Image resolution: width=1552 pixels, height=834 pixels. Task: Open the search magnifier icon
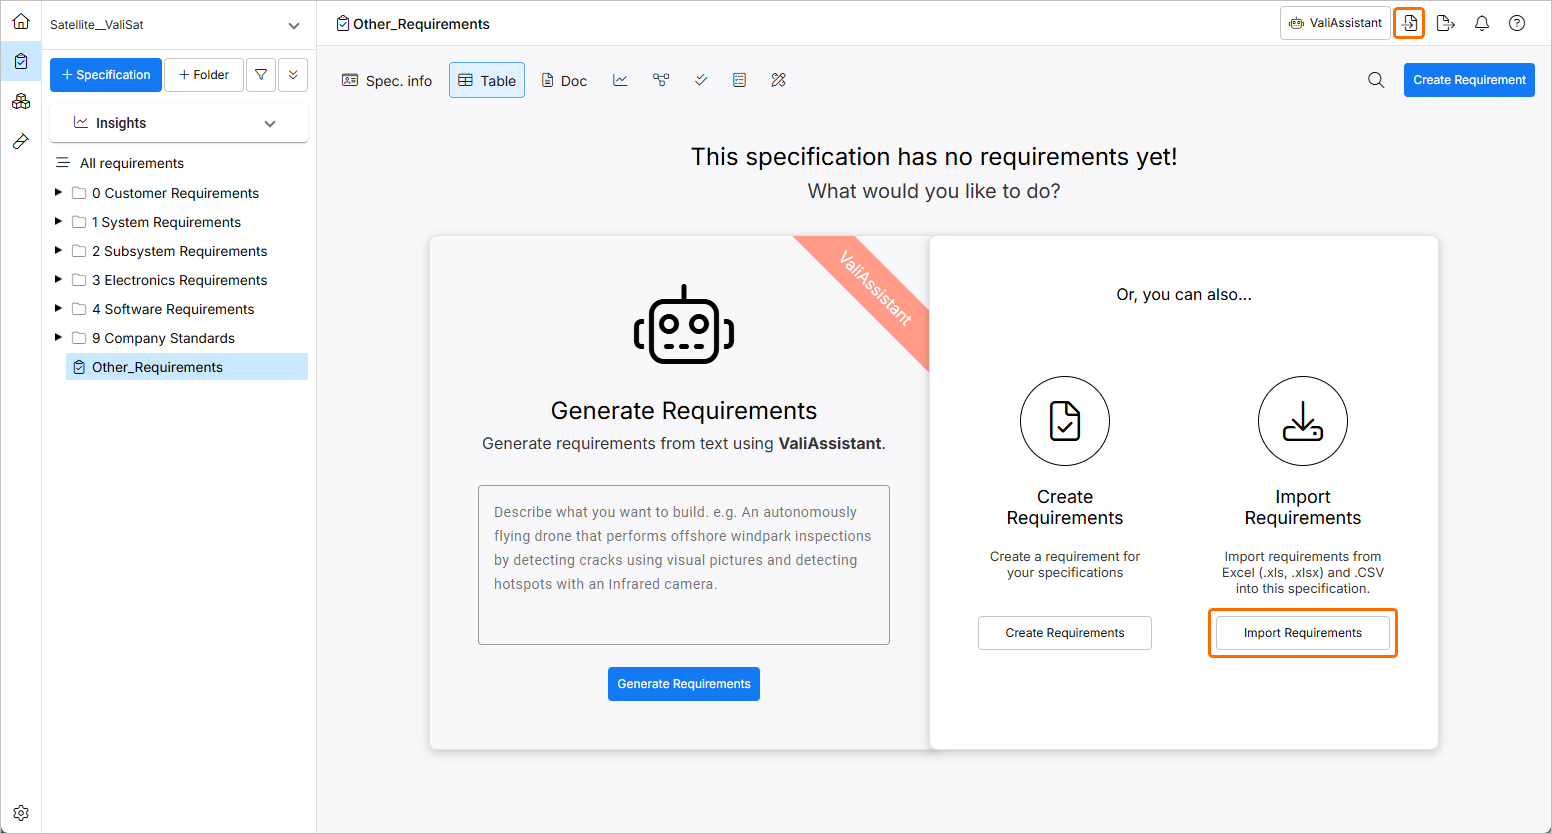(x=1376, y=80)
